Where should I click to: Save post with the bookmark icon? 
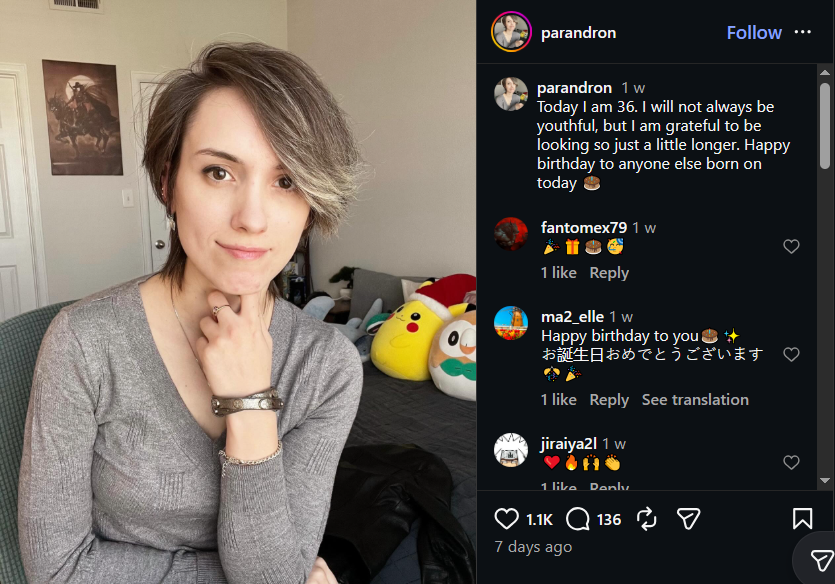coord(802,519)
